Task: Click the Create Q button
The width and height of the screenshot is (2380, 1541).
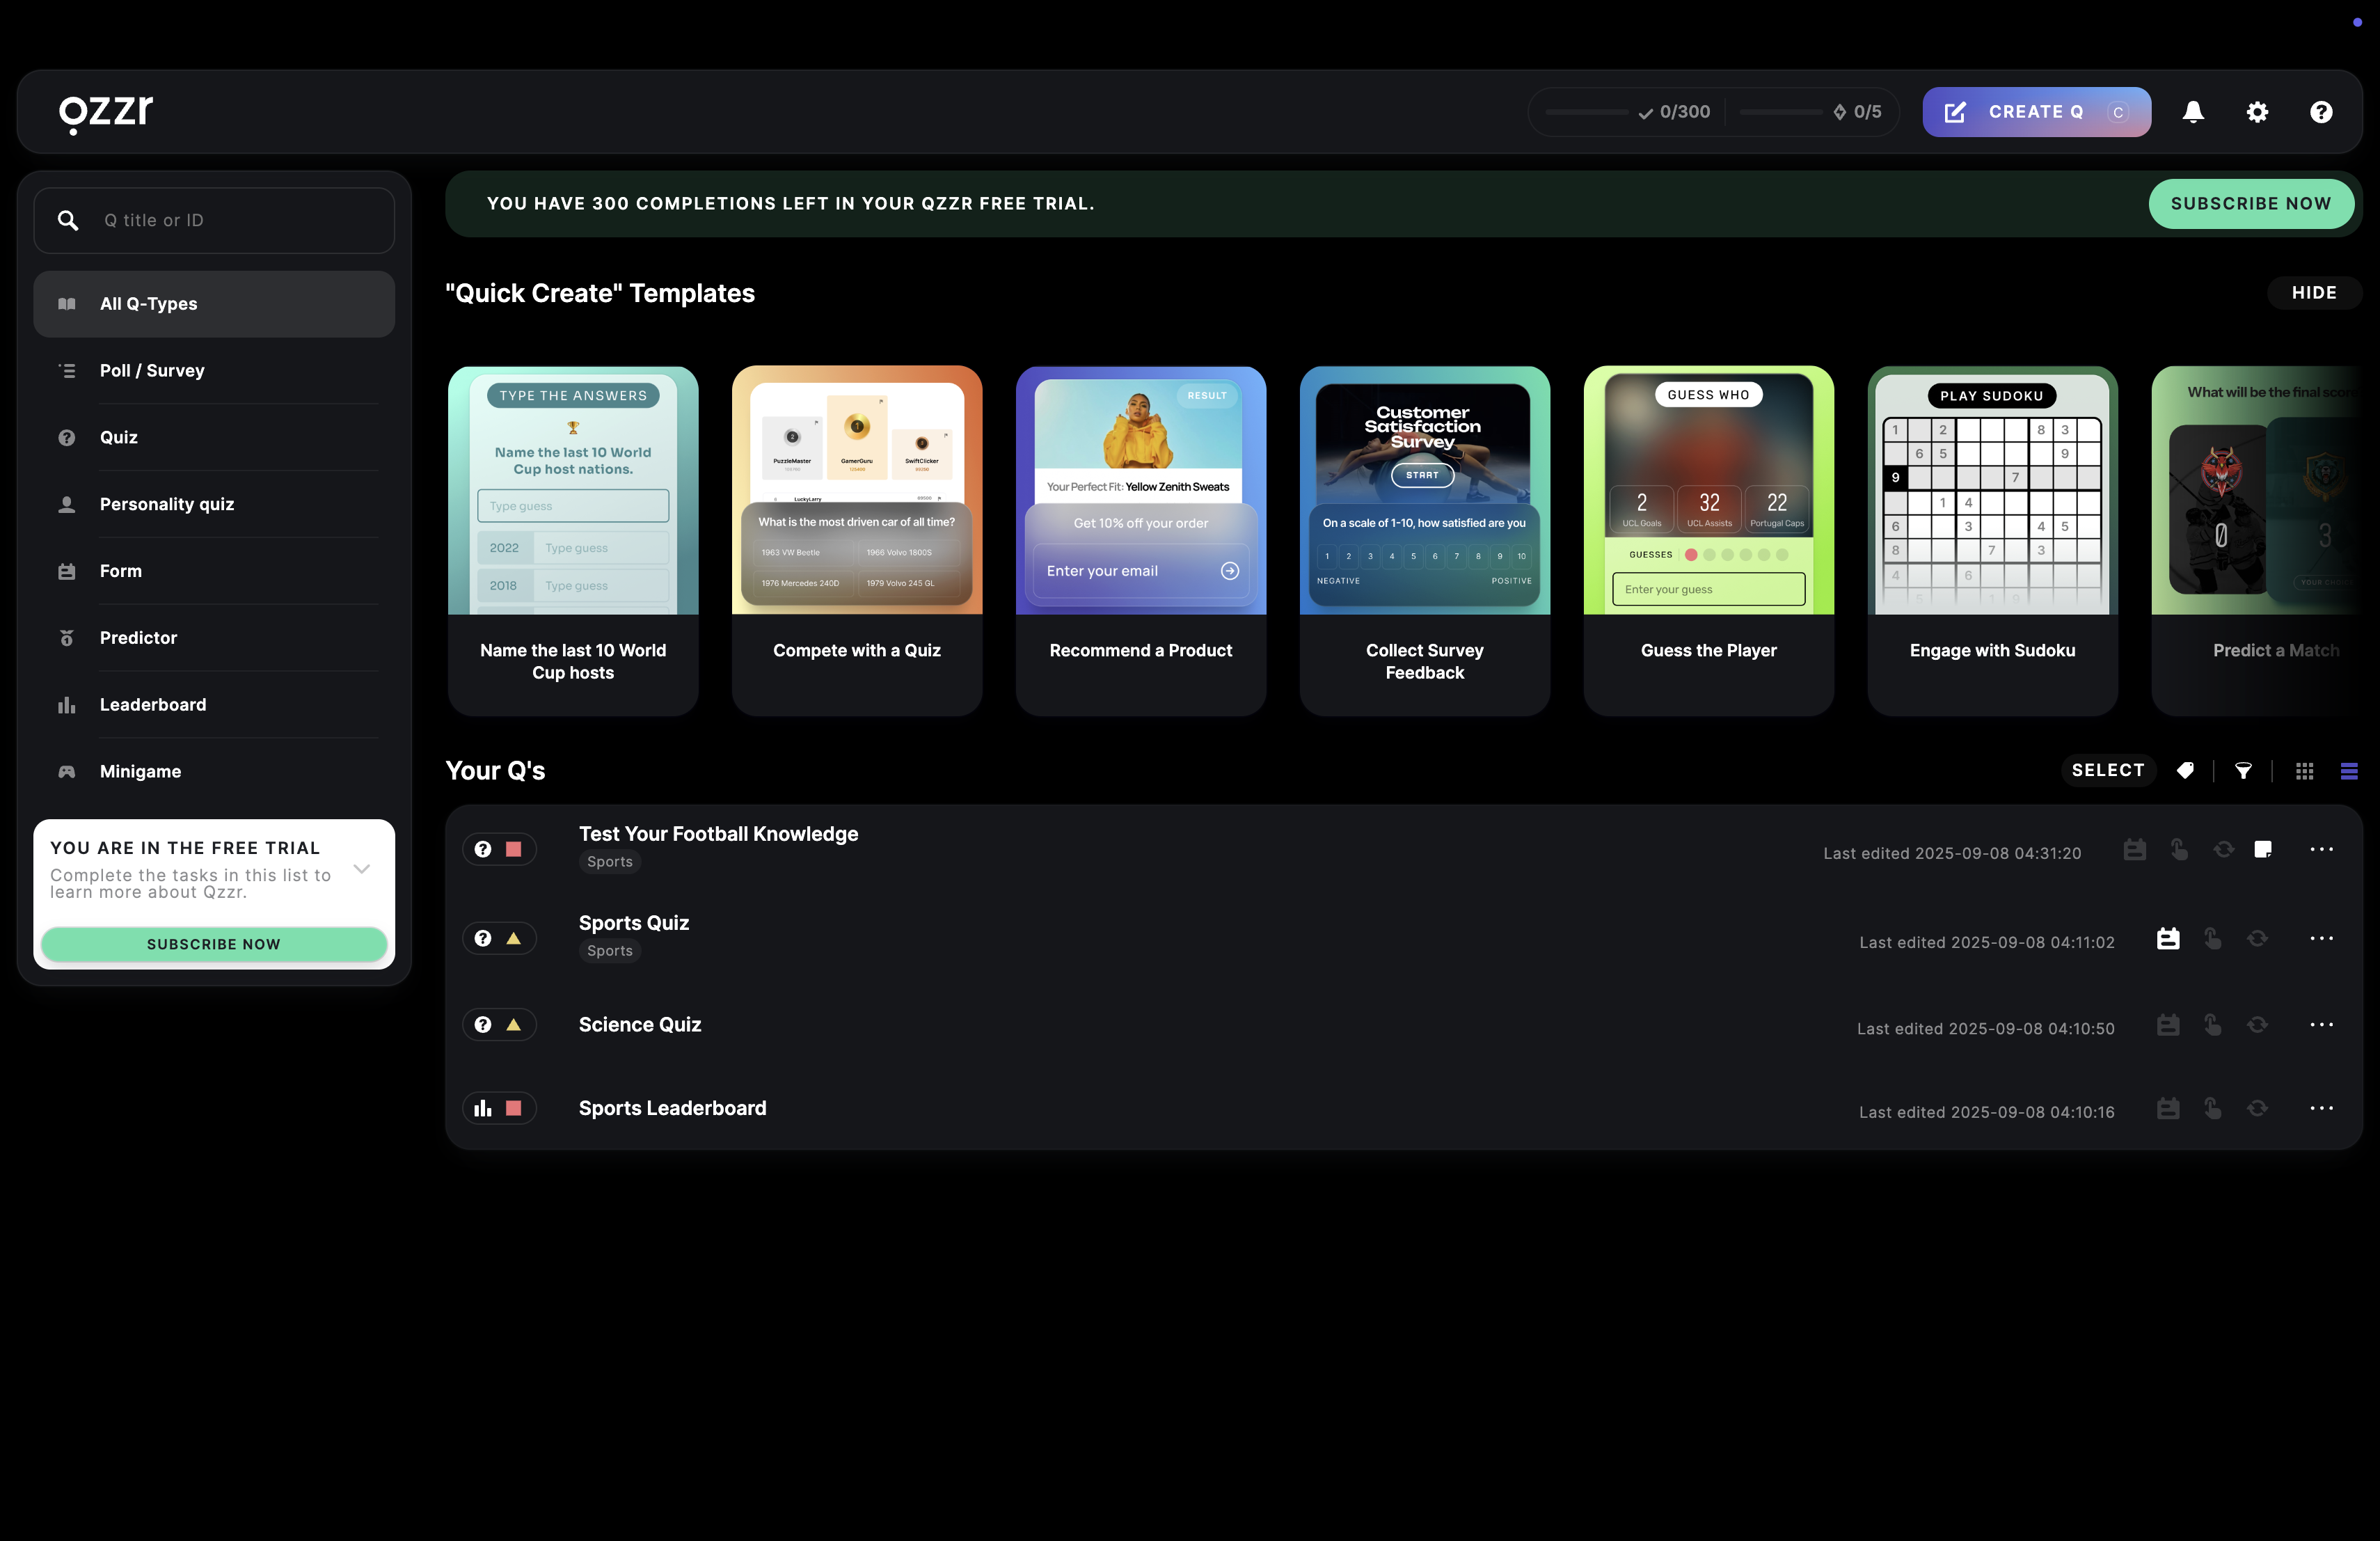Action: coord(2036,112)
